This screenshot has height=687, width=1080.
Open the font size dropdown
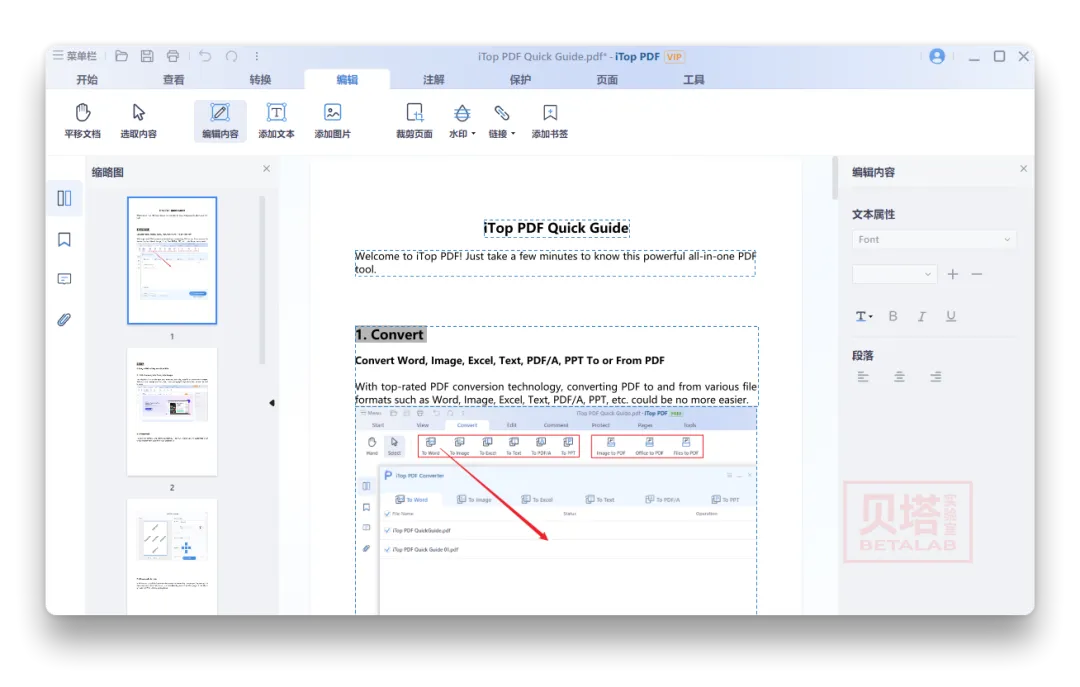tap(894, 274)
